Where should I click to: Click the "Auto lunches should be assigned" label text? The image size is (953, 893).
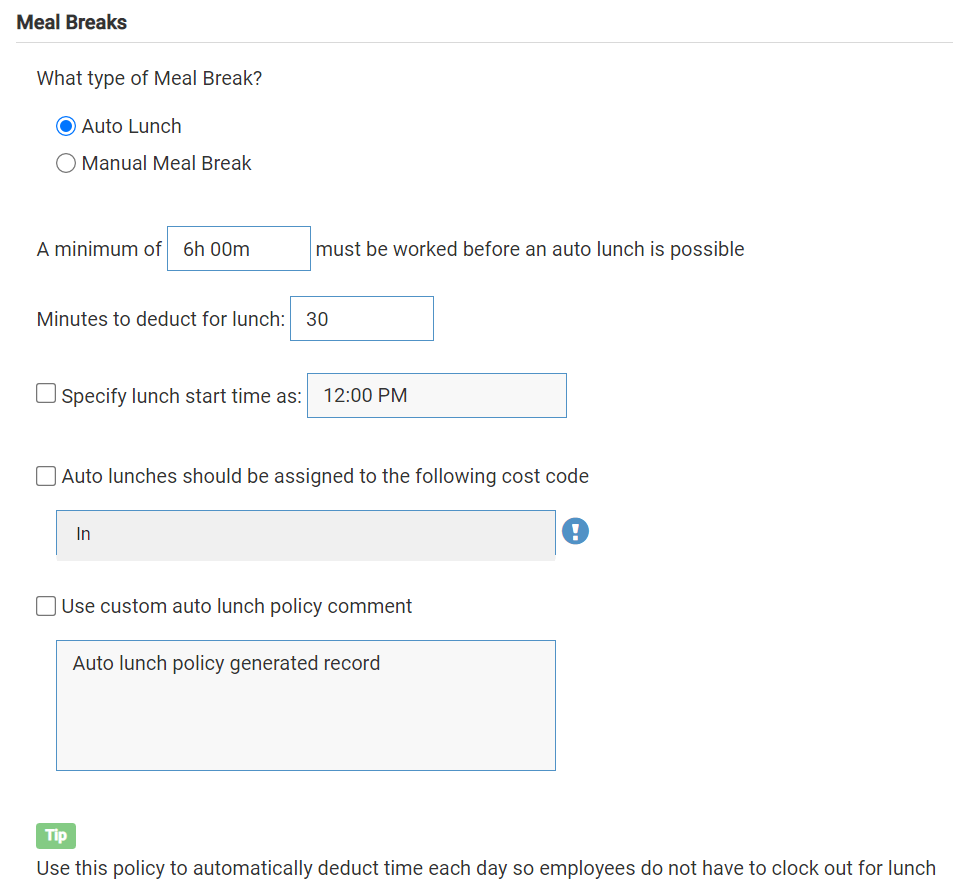point(325,476)
